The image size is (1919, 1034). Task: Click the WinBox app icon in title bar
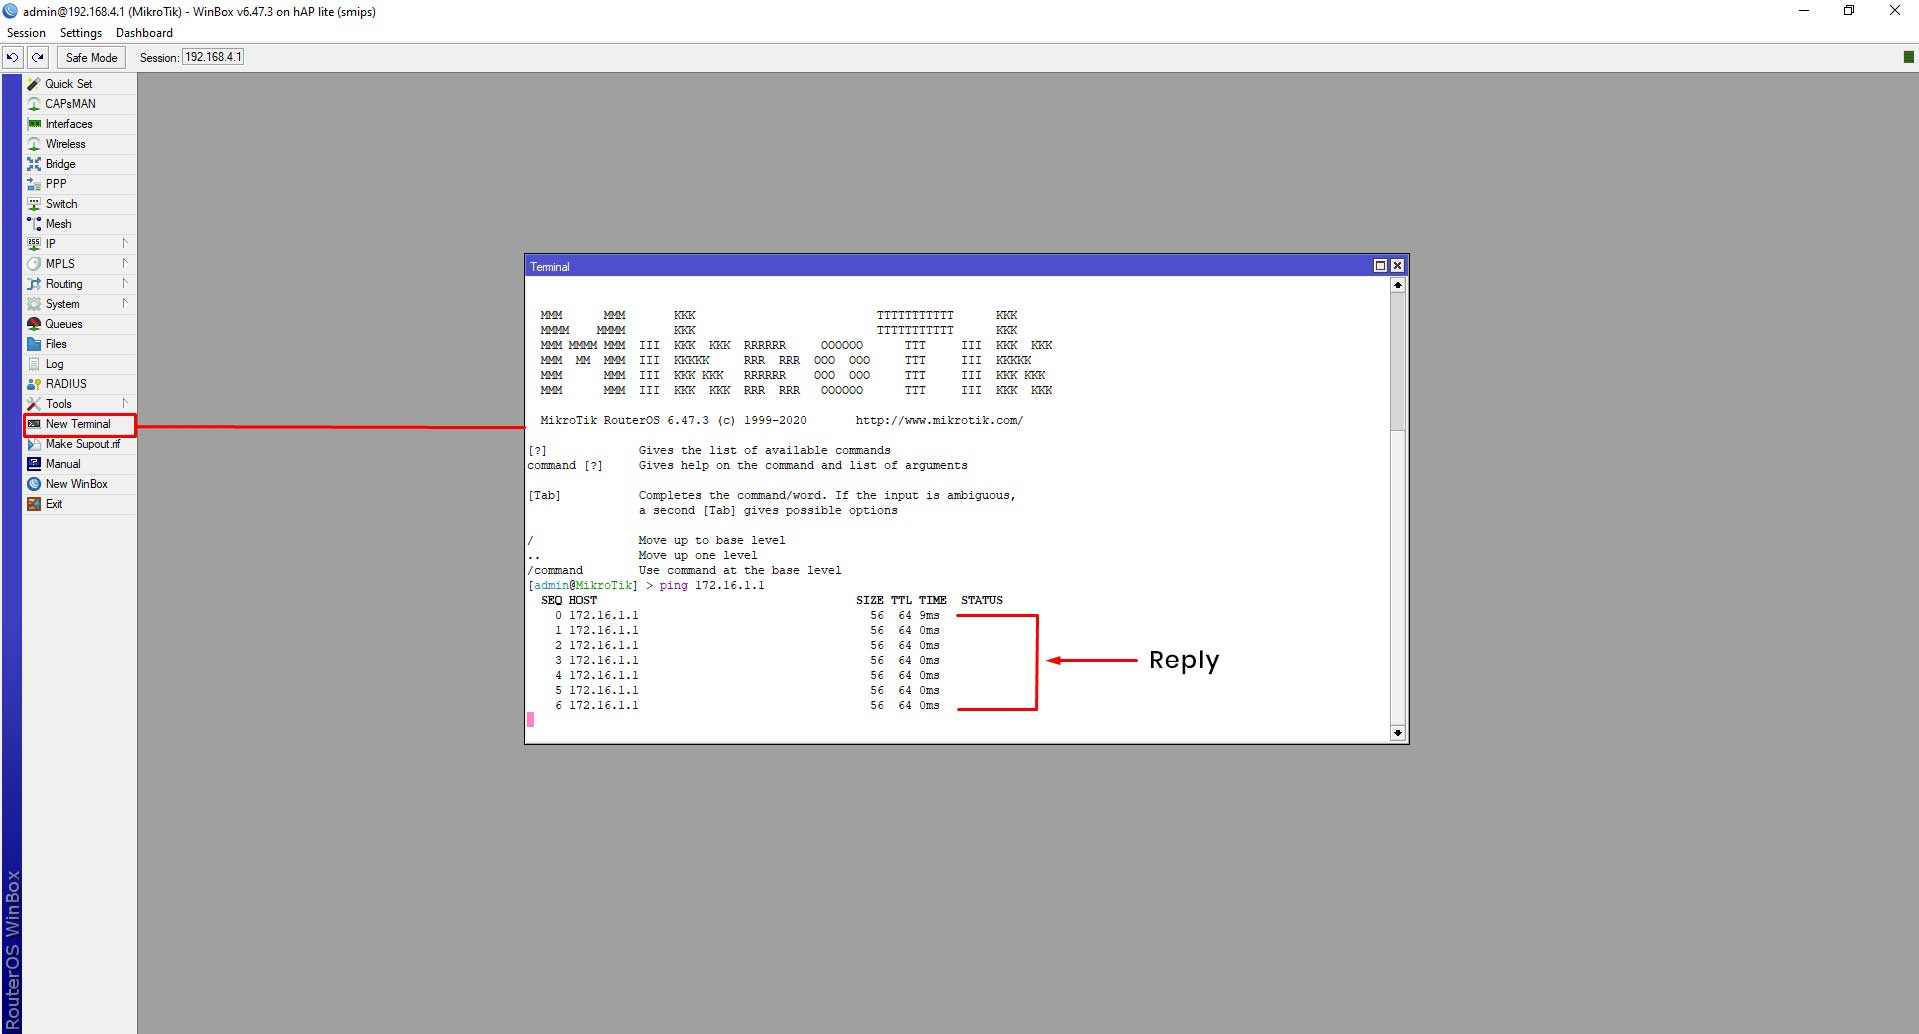(x=10, y=11)
